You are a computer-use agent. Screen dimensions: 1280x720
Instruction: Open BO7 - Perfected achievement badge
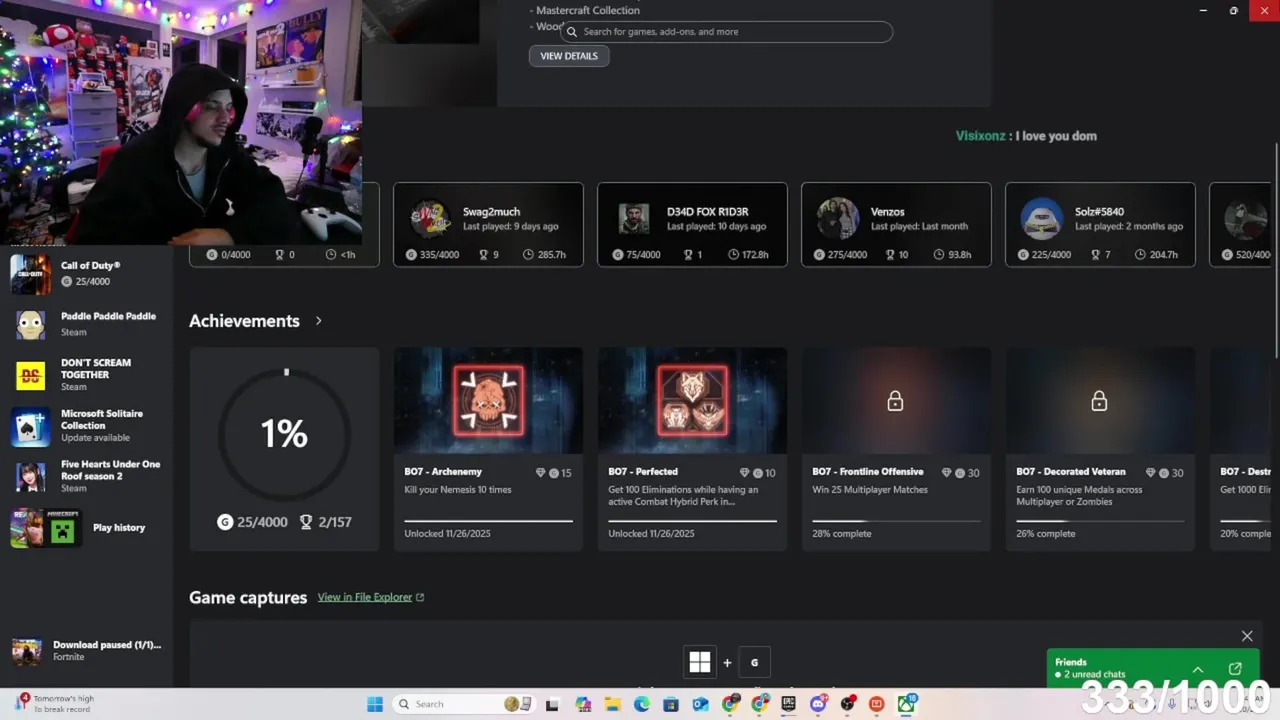692,401
